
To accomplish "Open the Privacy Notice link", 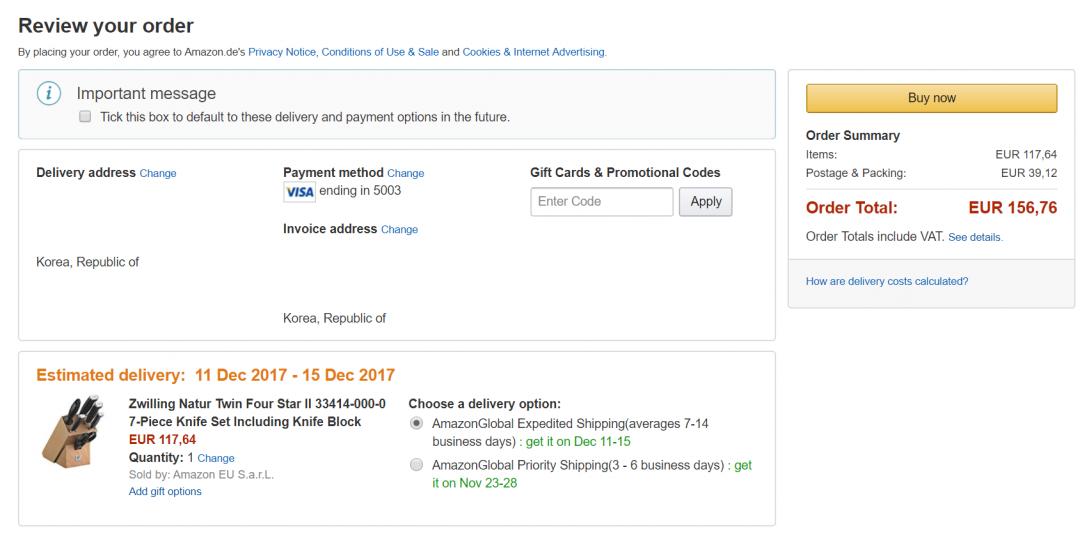I will coord(283,52).
